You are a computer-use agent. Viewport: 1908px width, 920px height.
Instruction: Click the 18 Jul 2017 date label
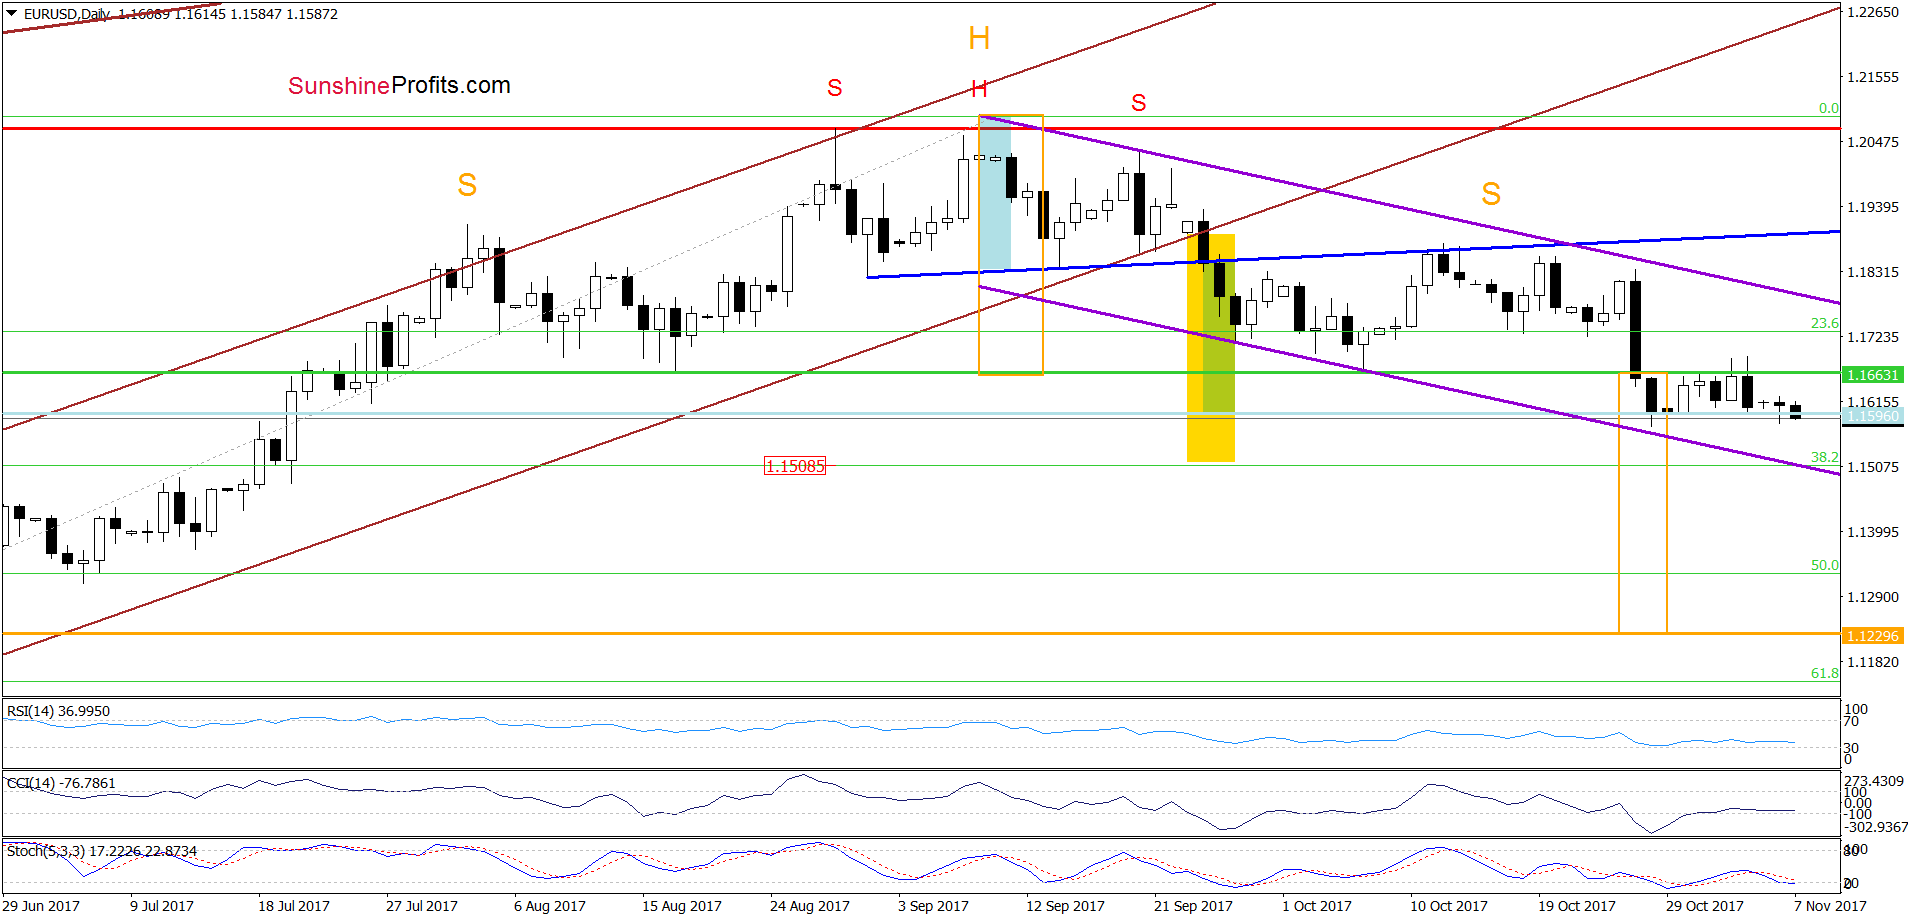(294, 906)
